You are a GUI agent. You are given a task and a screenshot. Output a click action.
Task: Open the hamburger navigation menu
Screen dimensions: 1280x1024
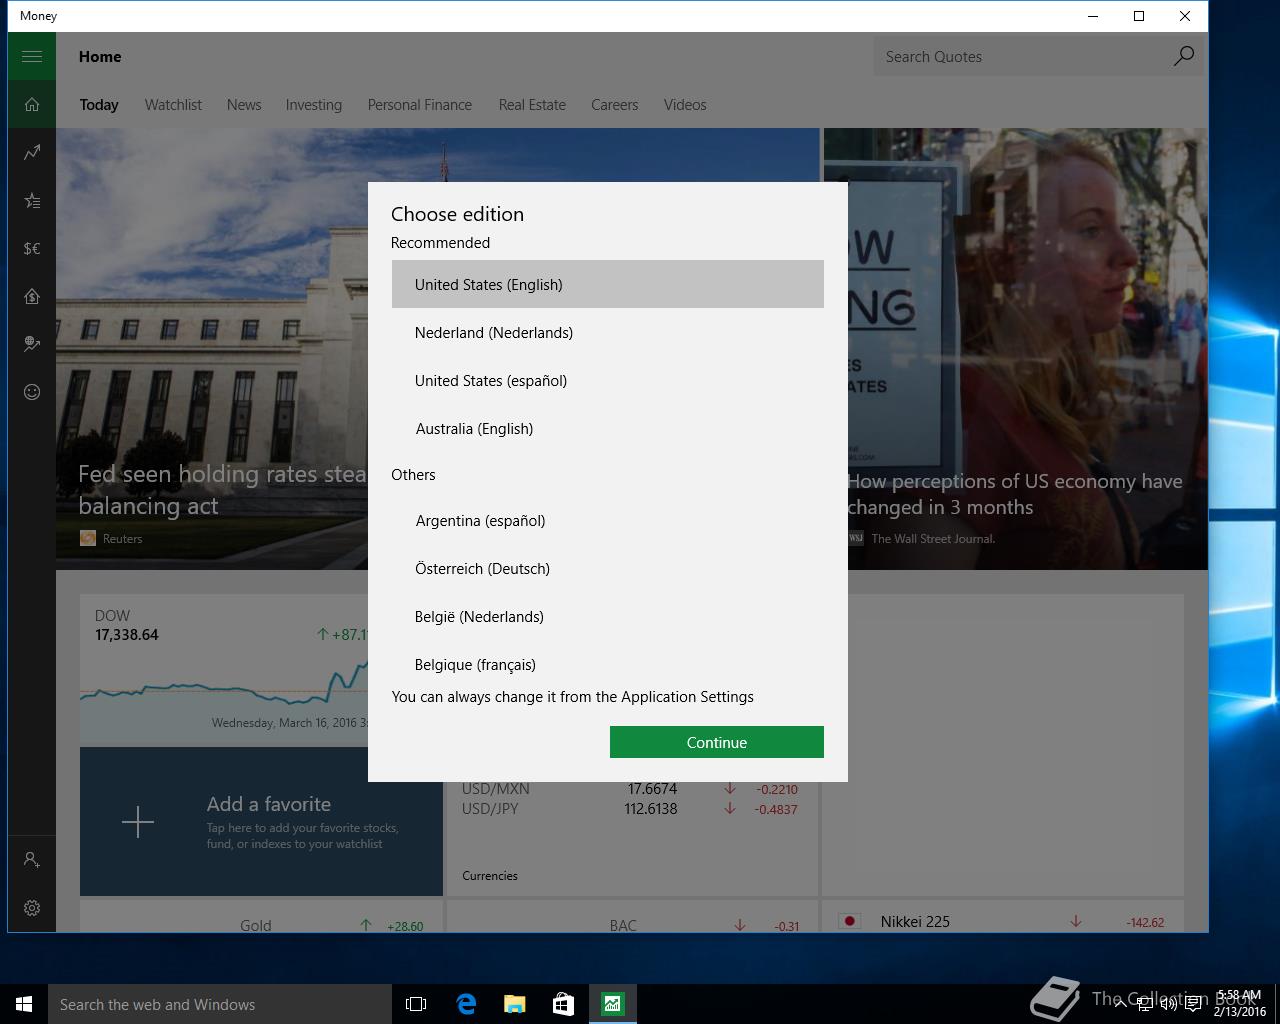point(32,56)
